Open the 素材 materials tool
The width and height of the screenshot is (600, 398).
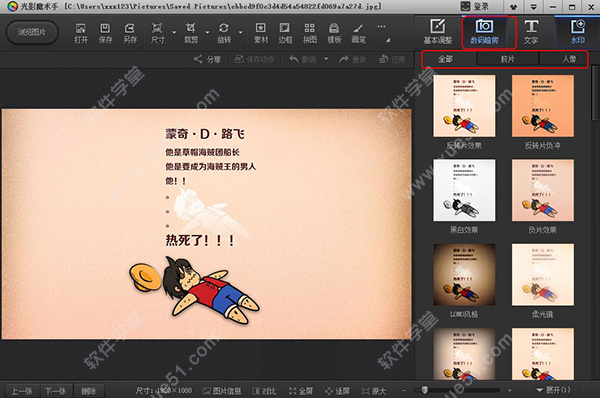[261, 33]
